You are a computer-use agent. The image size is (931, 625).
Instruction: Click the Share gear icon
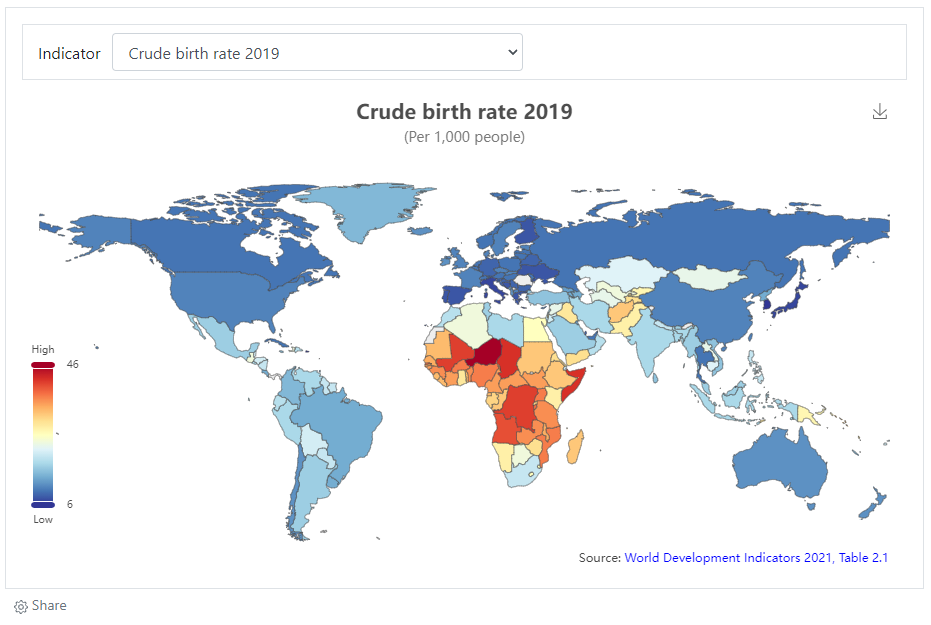(21, 607)
